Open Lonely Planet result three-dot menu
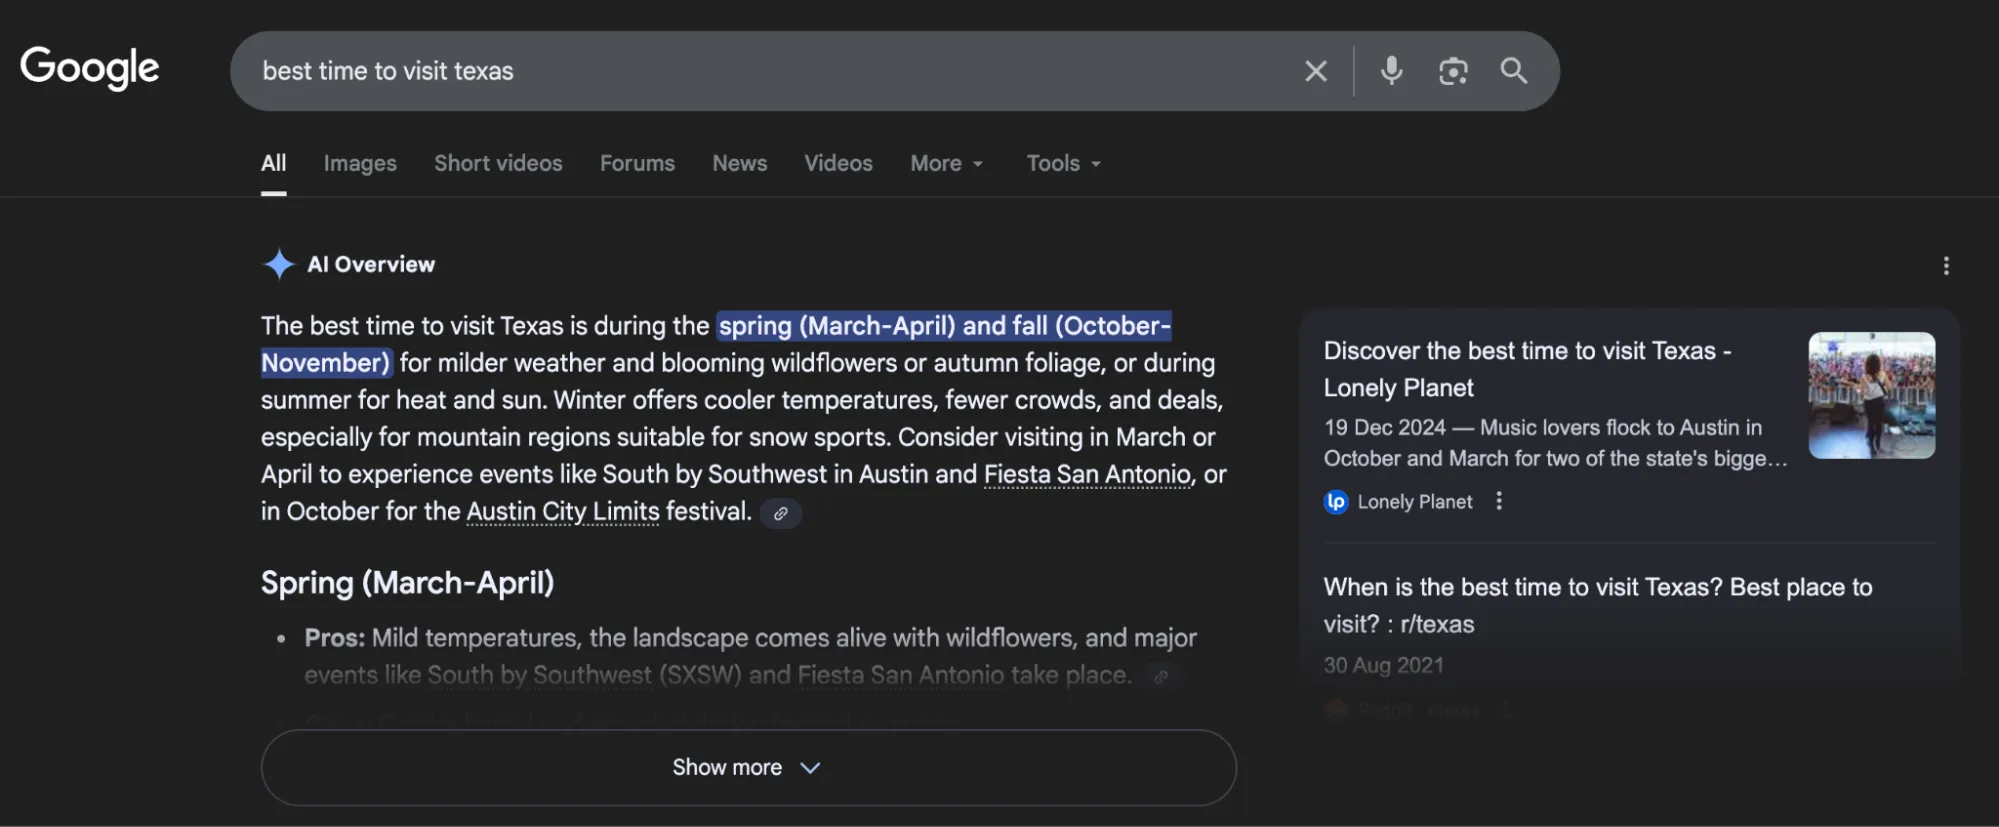The height and width of the screenshot is (827, 1999). (x=1499, y=501)
